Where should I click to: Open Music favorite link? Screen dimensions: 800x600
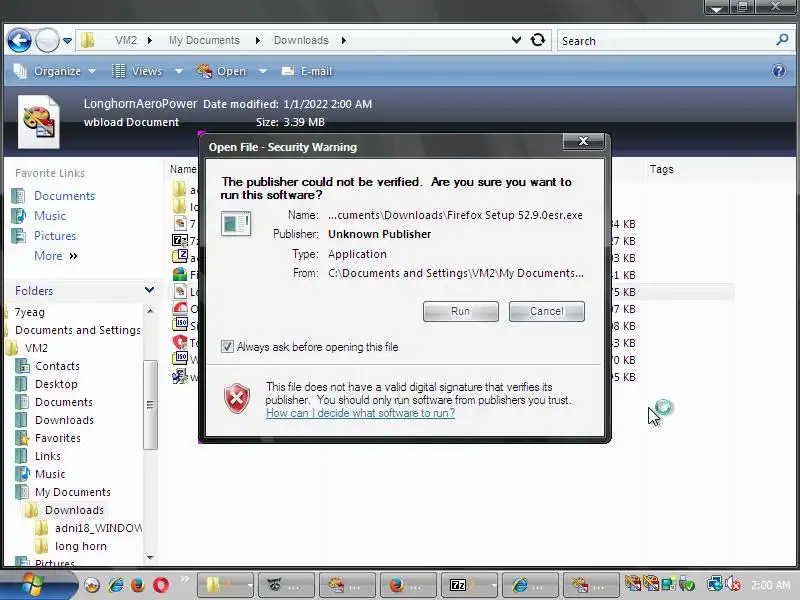coord(50,216)
